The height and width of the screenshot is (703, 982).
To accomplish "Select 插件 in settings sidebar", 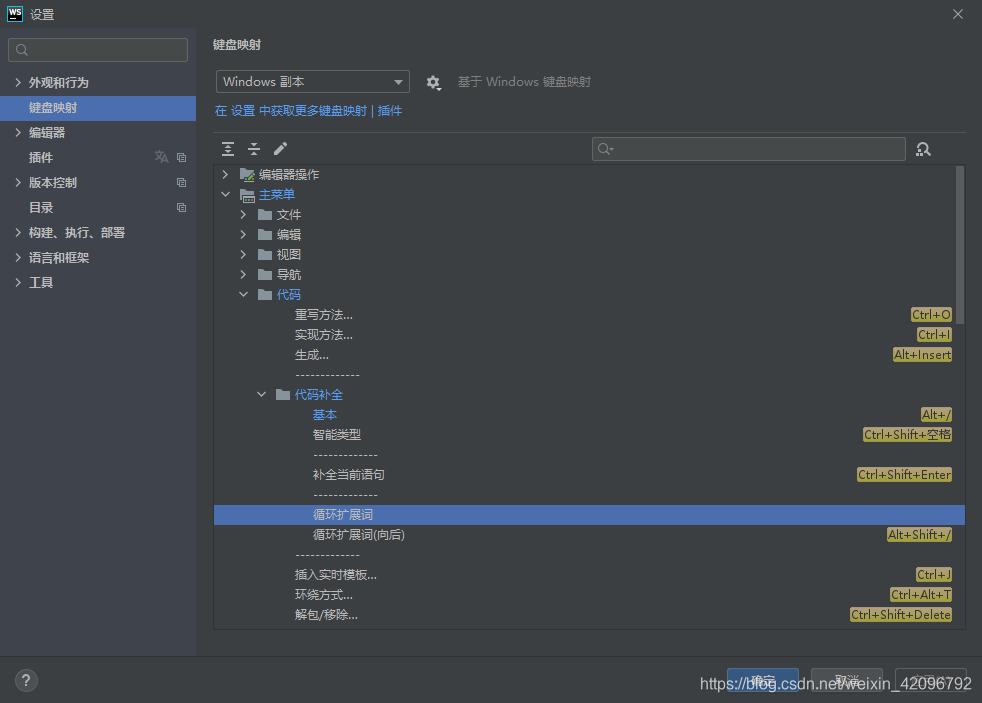I will [x=98, y=158].
